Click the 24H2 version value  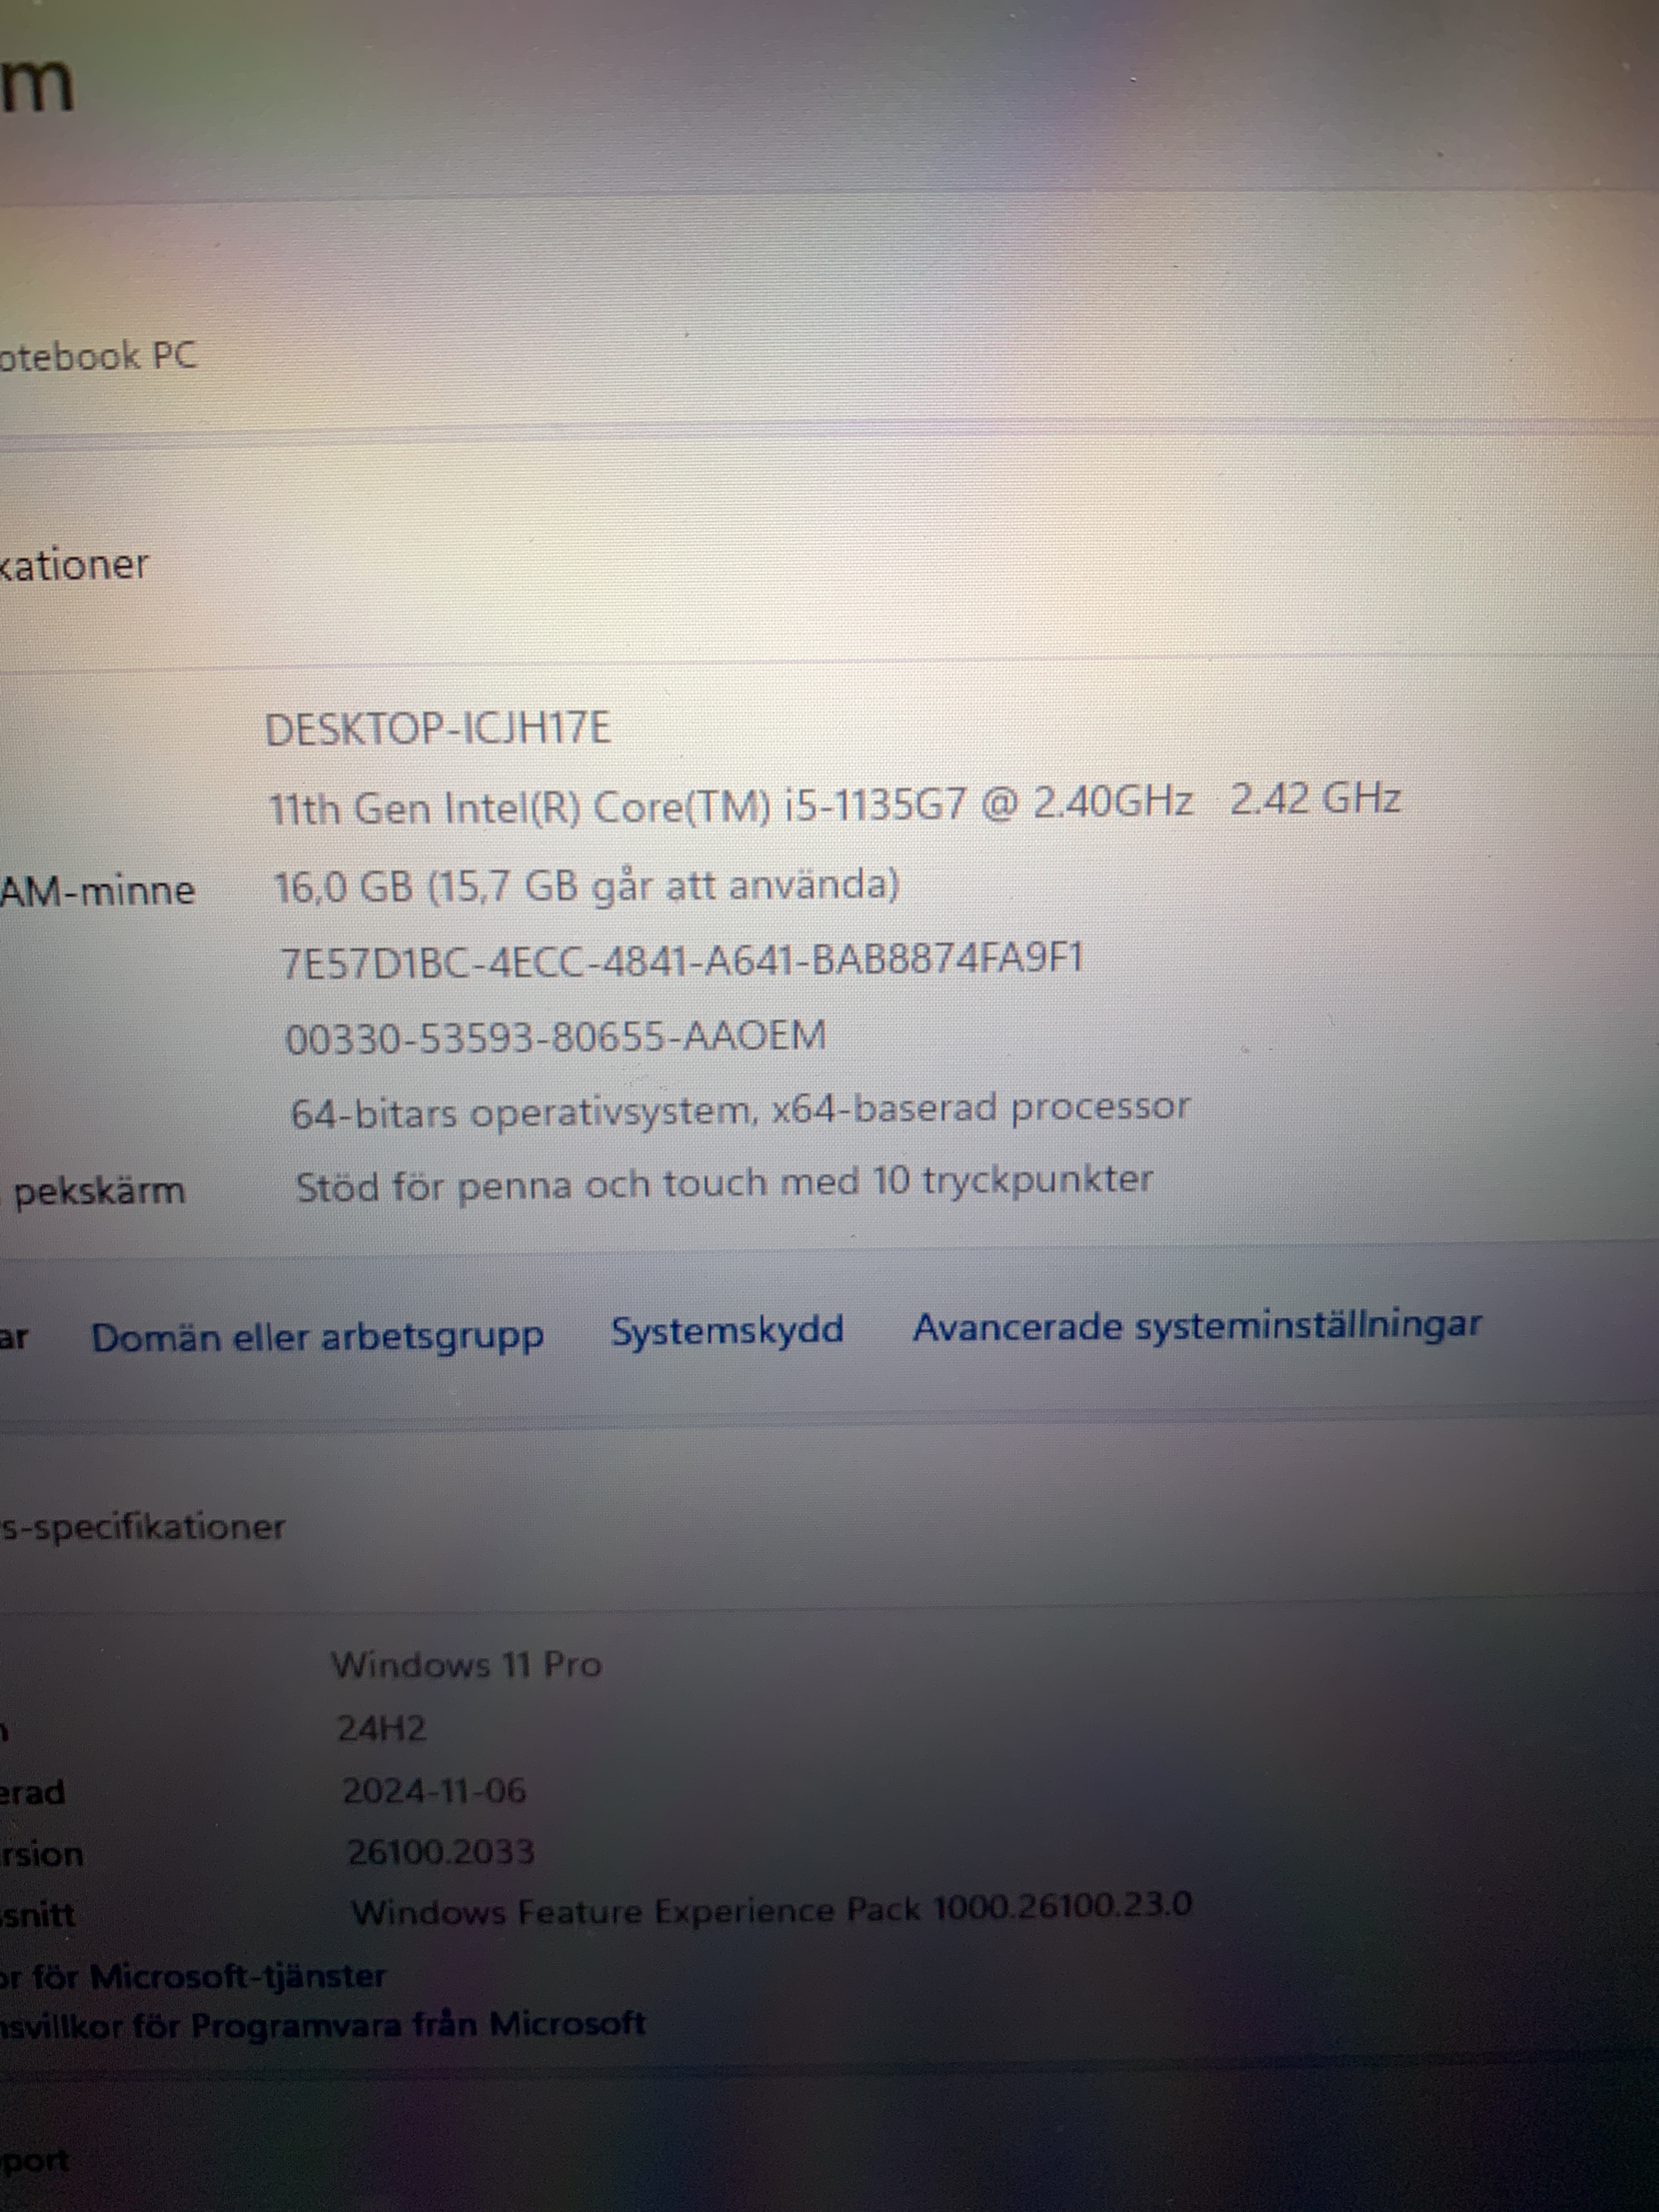pyautogui.click(x=381, y=1728)
